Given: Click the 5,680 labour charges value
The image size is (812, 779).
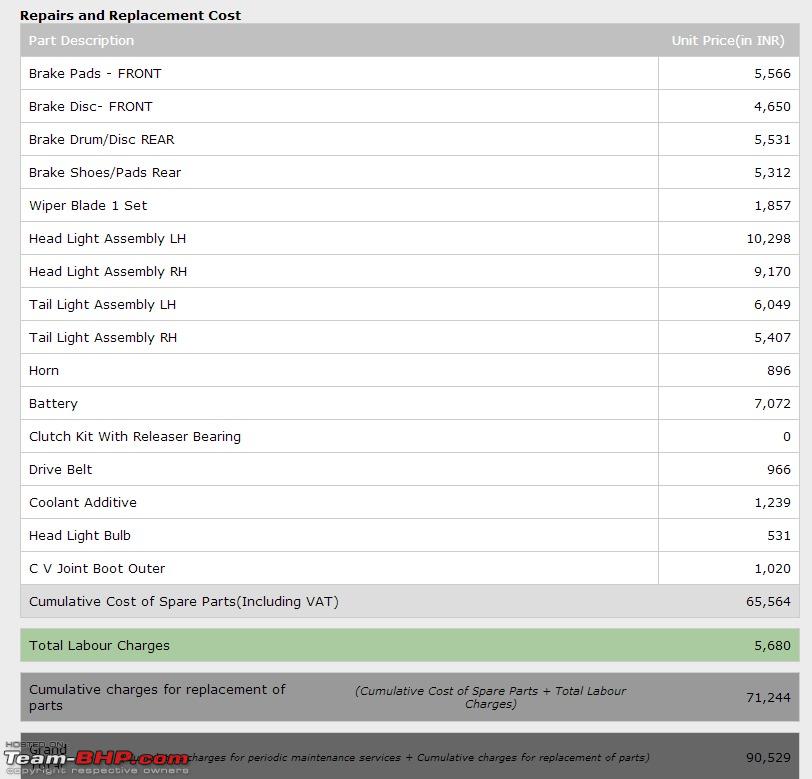Looking at the screenshot, I should tap(772, 646).
